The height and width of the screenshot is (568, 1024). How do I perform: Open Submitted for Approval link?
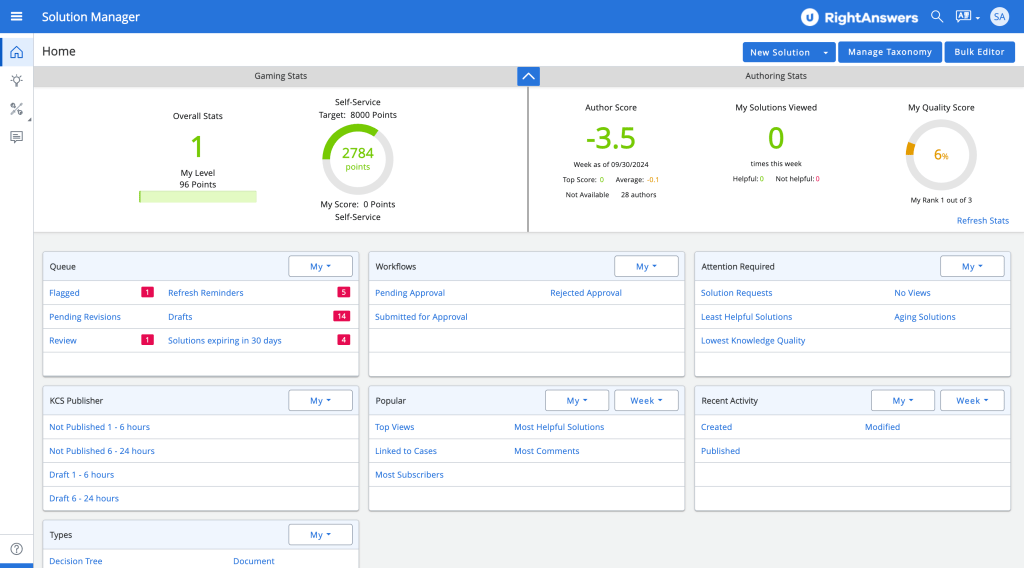pos(421,317)
